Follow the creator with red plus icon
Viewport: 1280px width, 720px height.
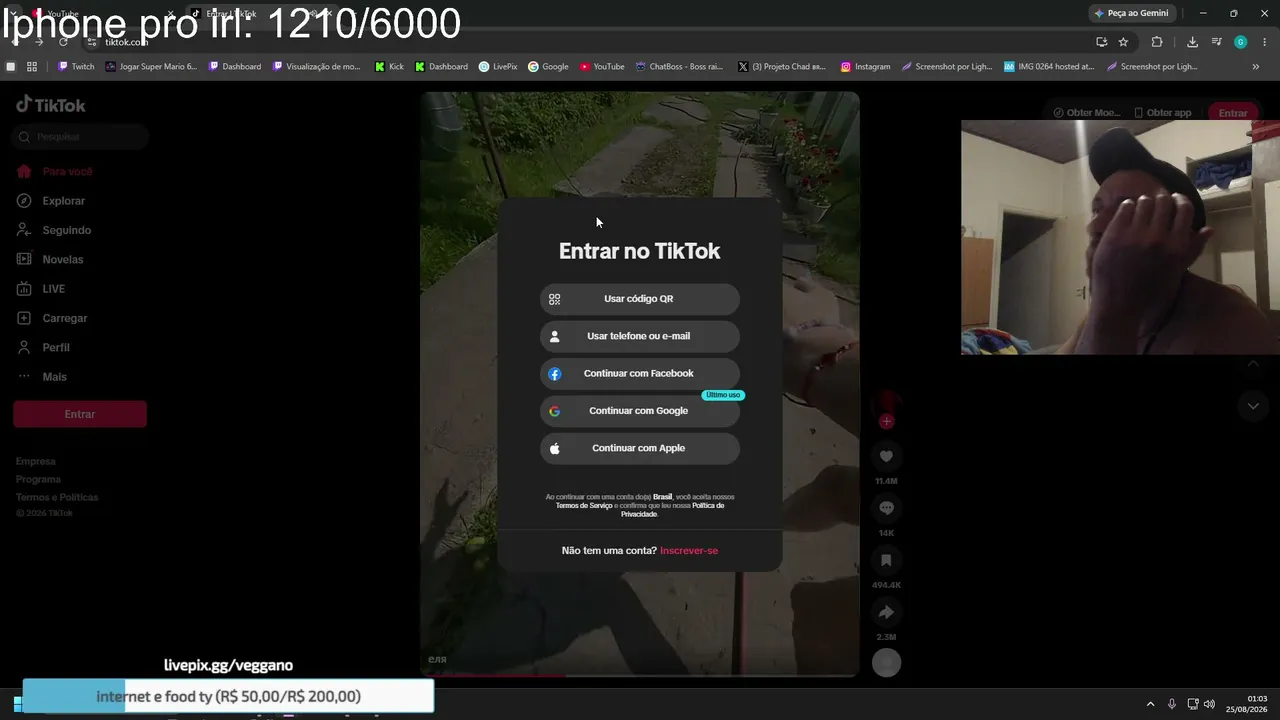coord(886,421)
